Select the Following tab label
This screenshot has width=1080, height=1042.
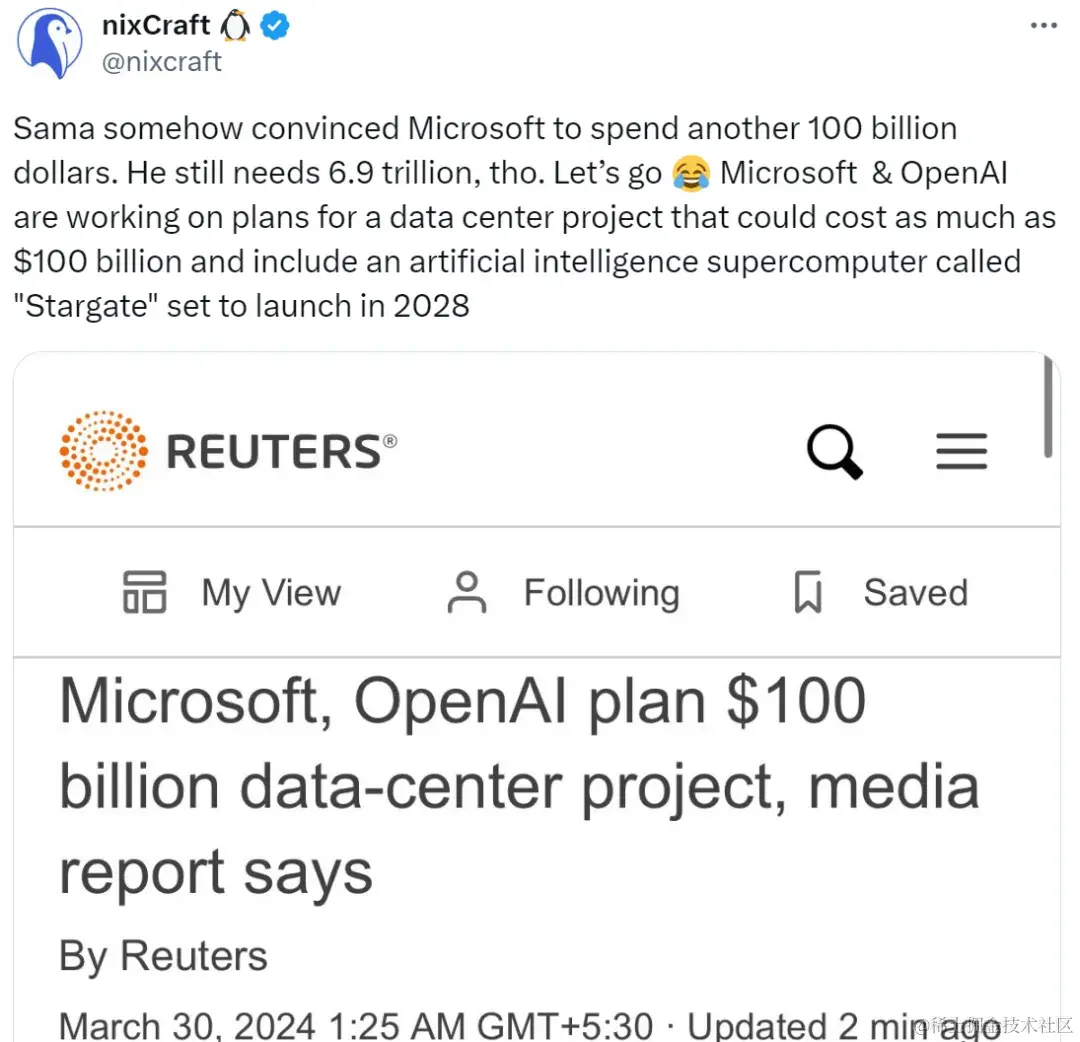coord(601,593)
